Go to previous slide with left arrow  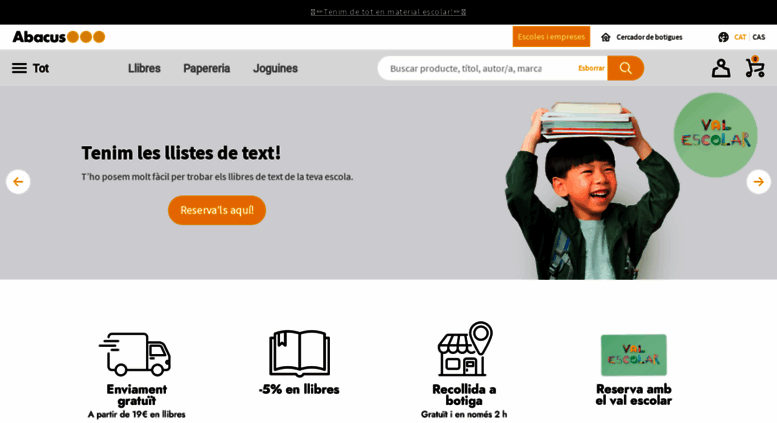click(18, 182)
